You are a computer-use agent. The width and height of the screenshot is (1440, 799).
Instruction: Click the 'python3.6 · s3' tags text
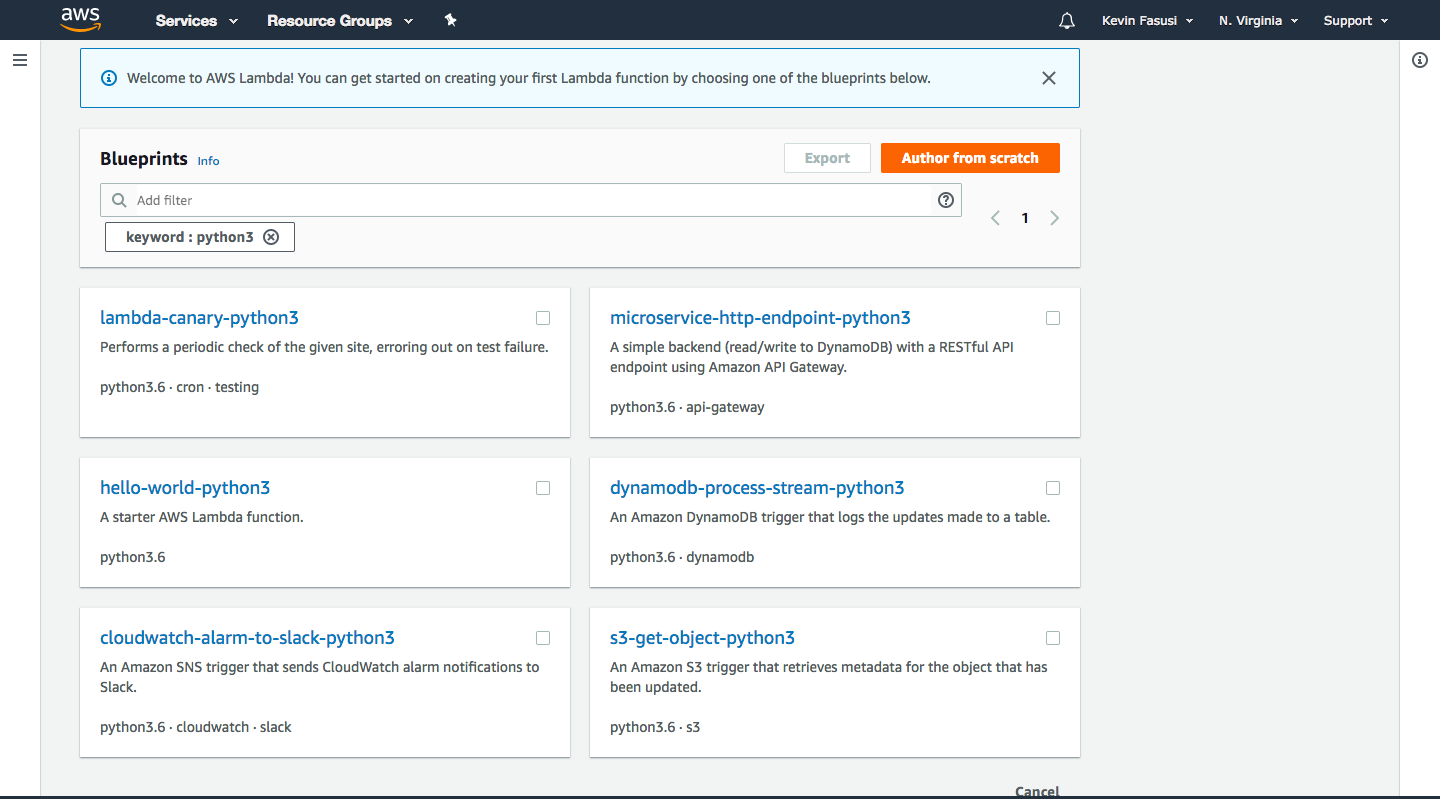coord(655,727)
